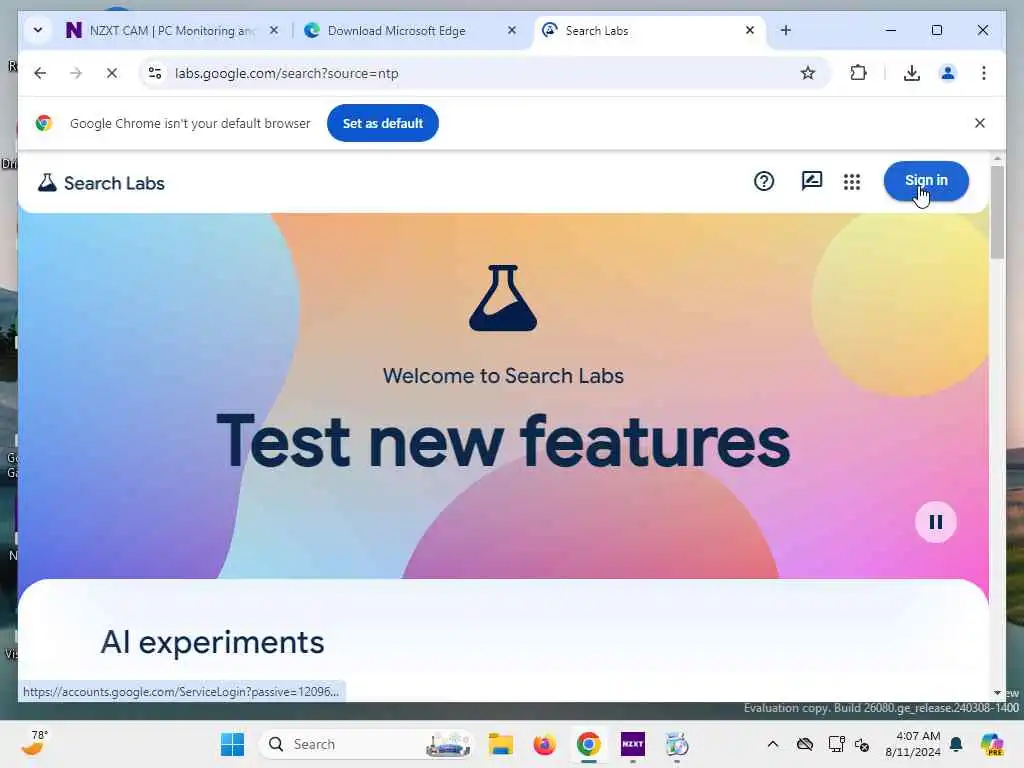
Task: Show hidden system tray icons
Action: [x=773, y=744]
